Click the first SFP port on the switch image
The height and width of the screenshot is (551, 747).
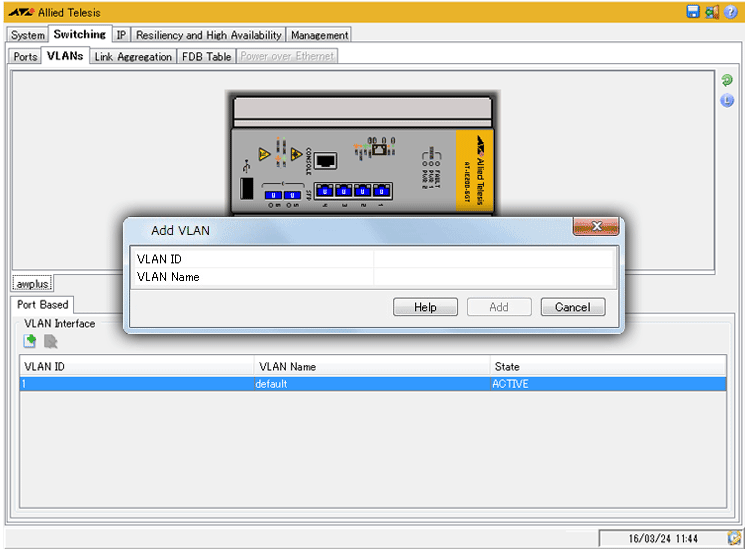pyautogui.click(x=273, y=195)
